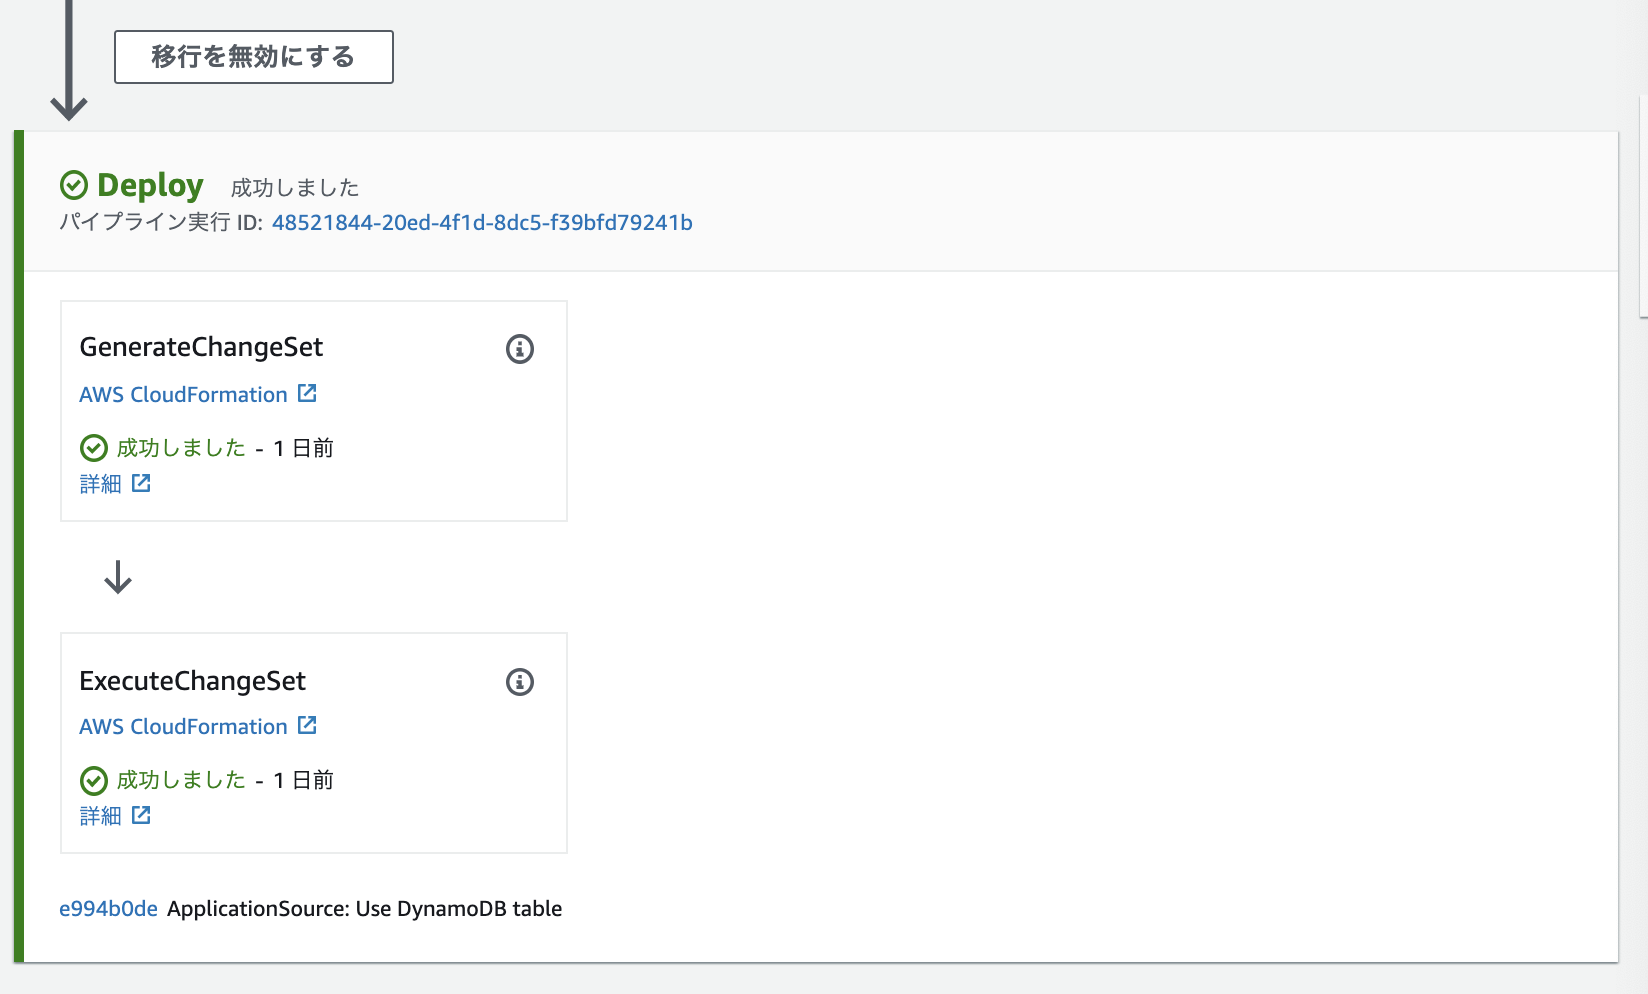Show info for the ExecuteChangeSet action
This screenshot has width=1648, height=994.
pyautogui.click(x=519, y=682)
